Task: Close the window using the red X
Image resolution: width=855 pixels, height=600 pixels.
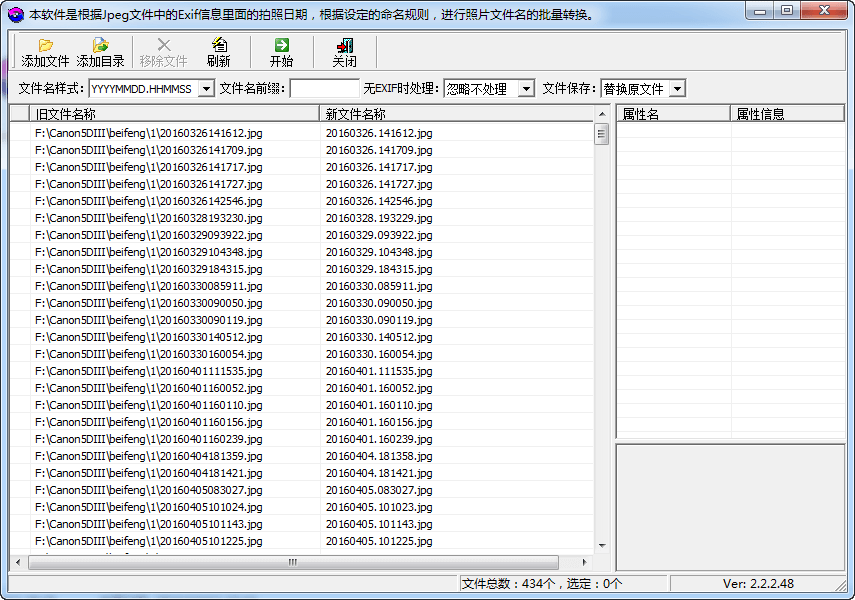Action: (x=824, y=11)
